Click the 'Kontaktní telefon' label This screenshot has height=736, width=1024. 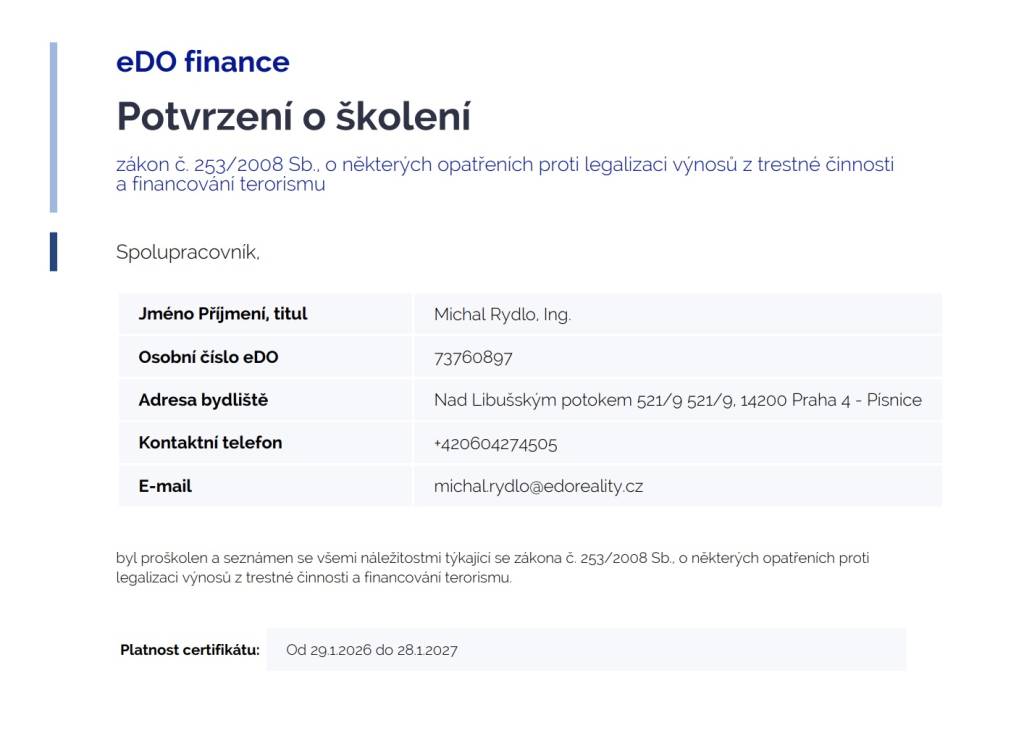point(210,443)
